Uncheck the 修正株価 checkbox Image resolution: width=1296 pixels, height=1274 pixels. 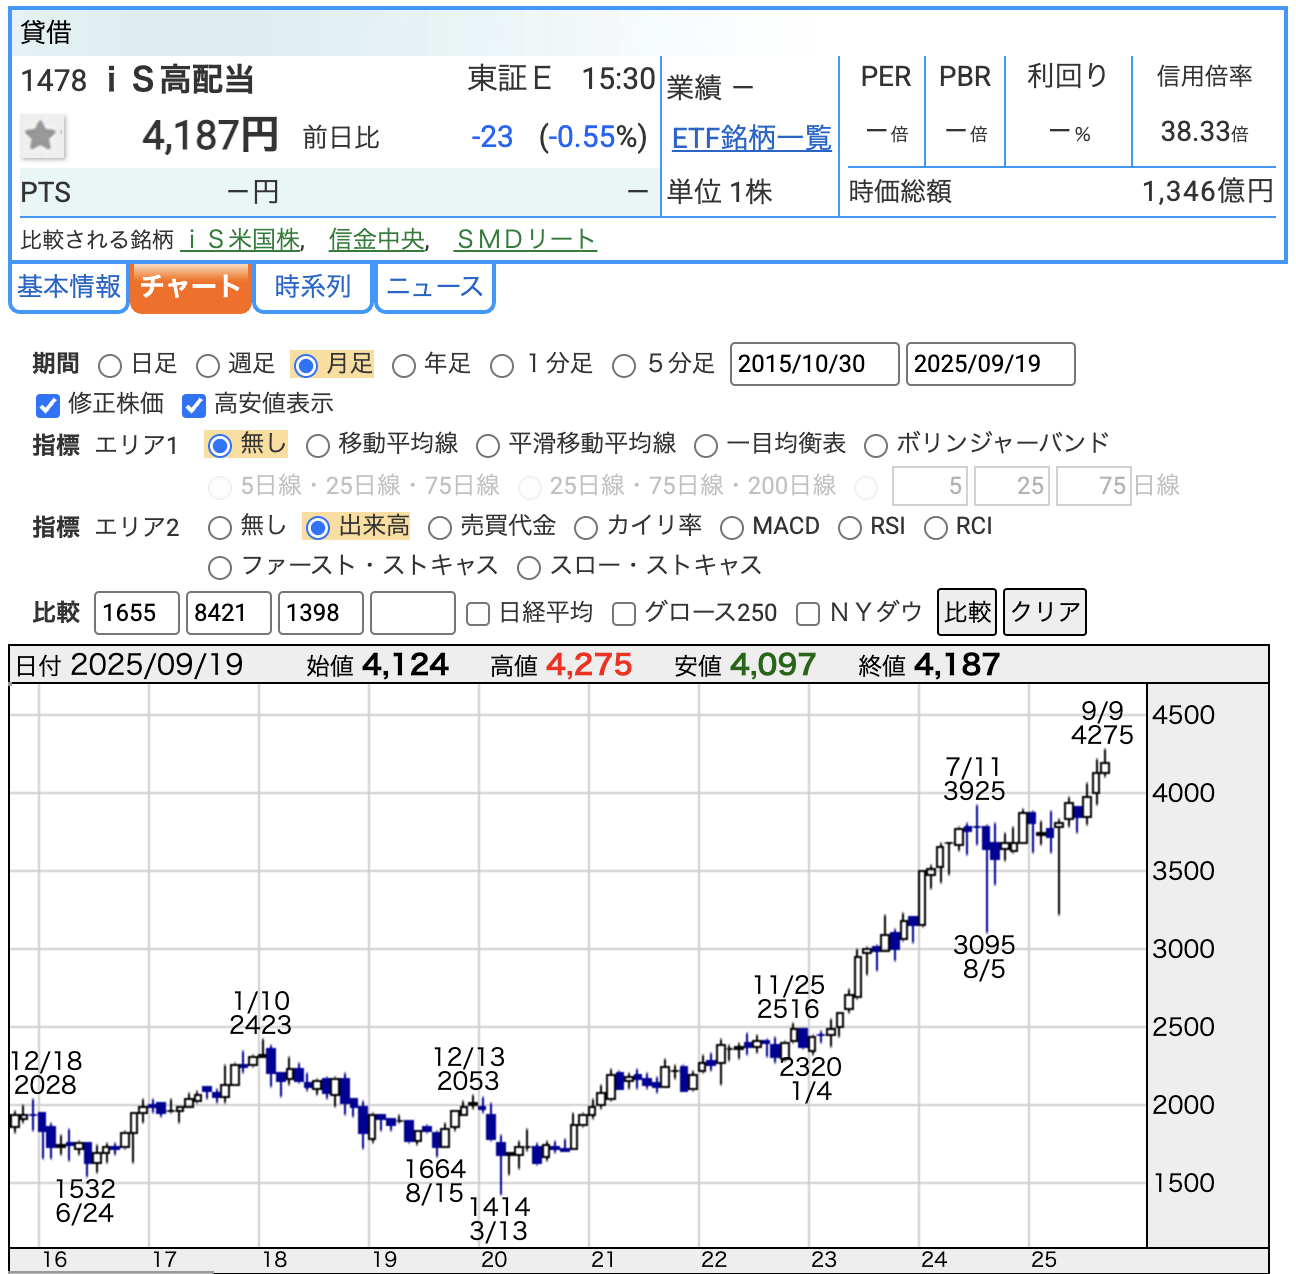tap(48, 405)
